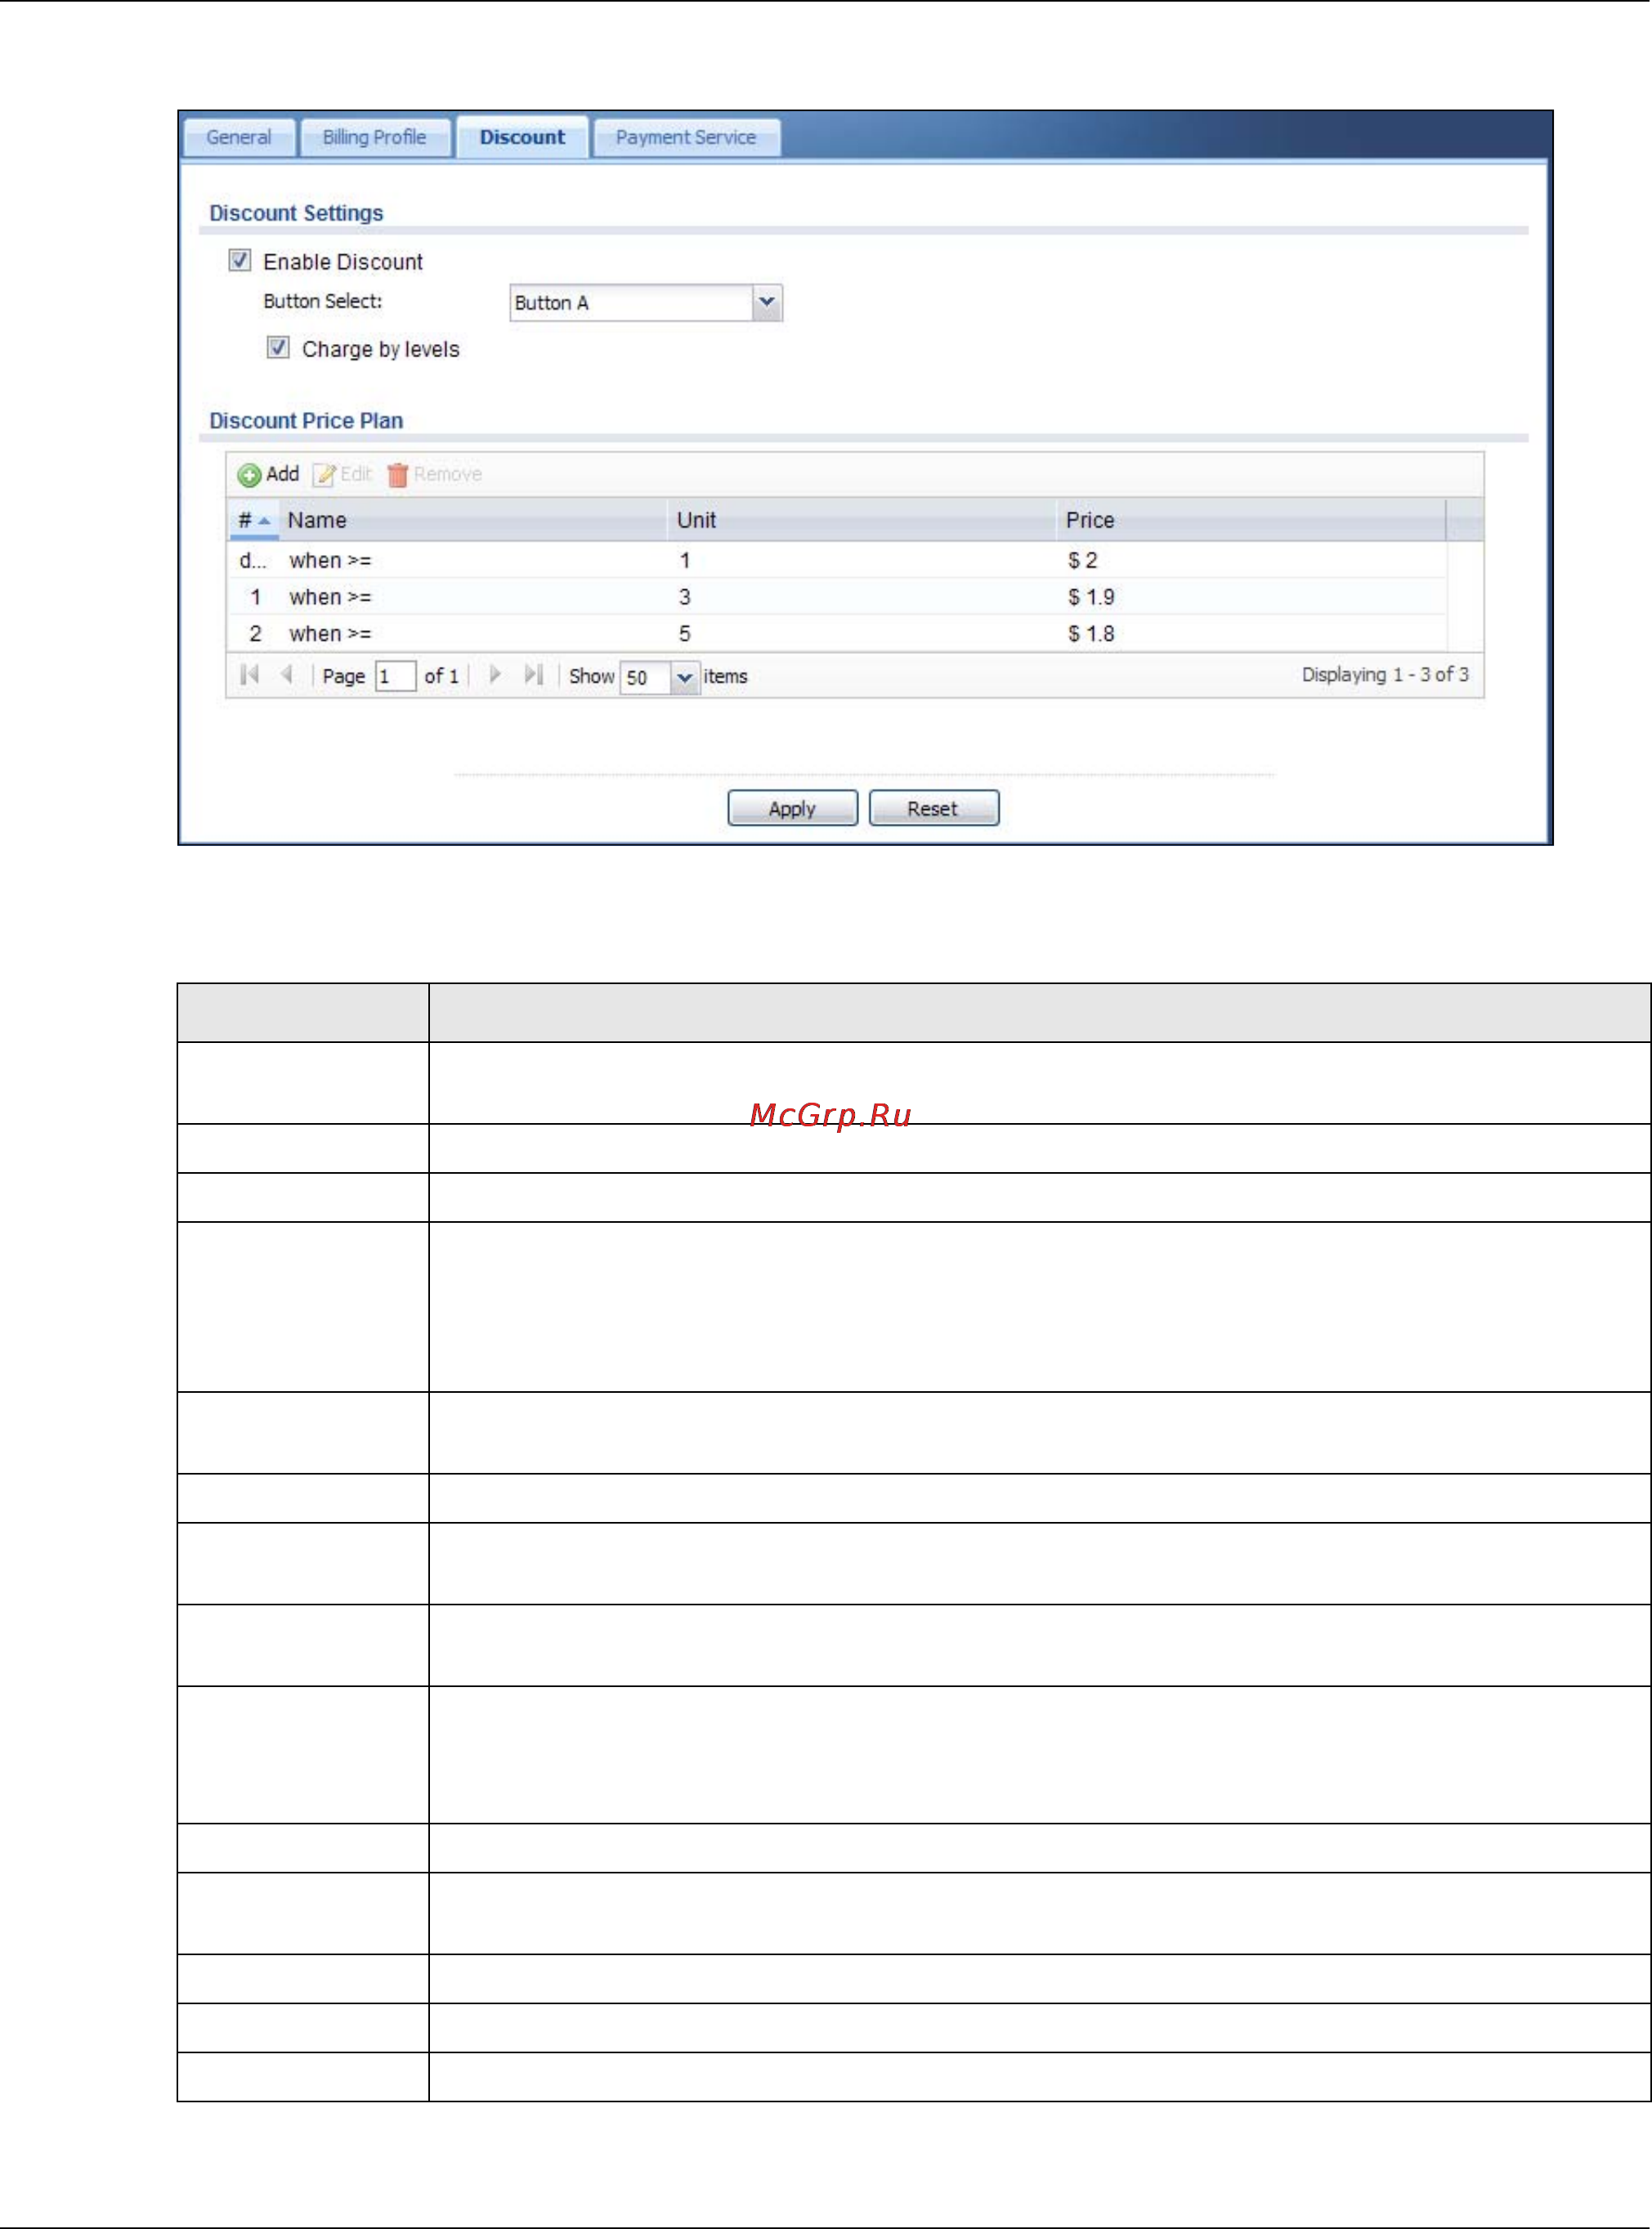Screen dimensions: 1652x2229
Task: Click the Remove trash icon
Action: (x=397, y=475)
